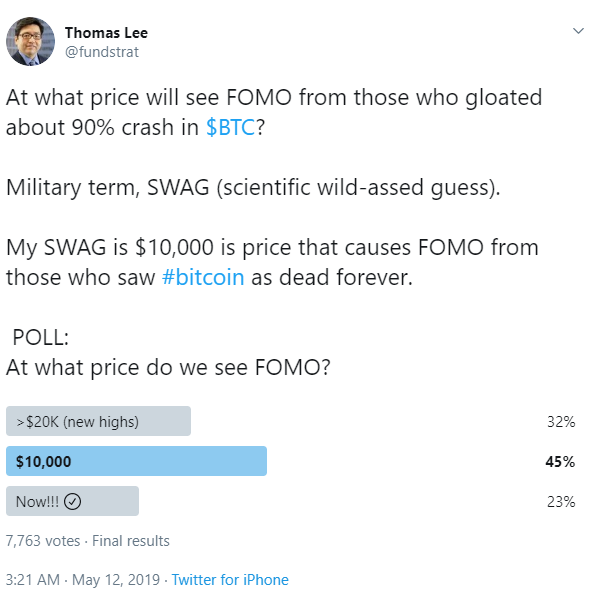The image size is (596, 600).
Task: Click the bold 45% poll percentage
Action: pos(560,461)
